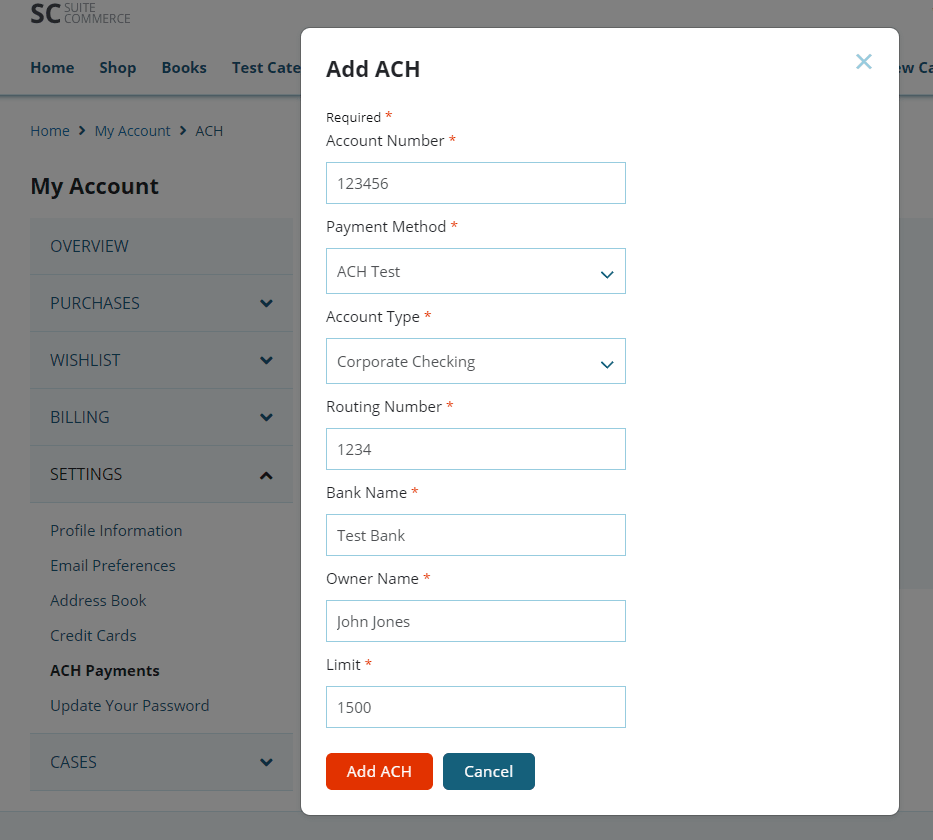Expand the Purchases sidebar section

point(161,303)
